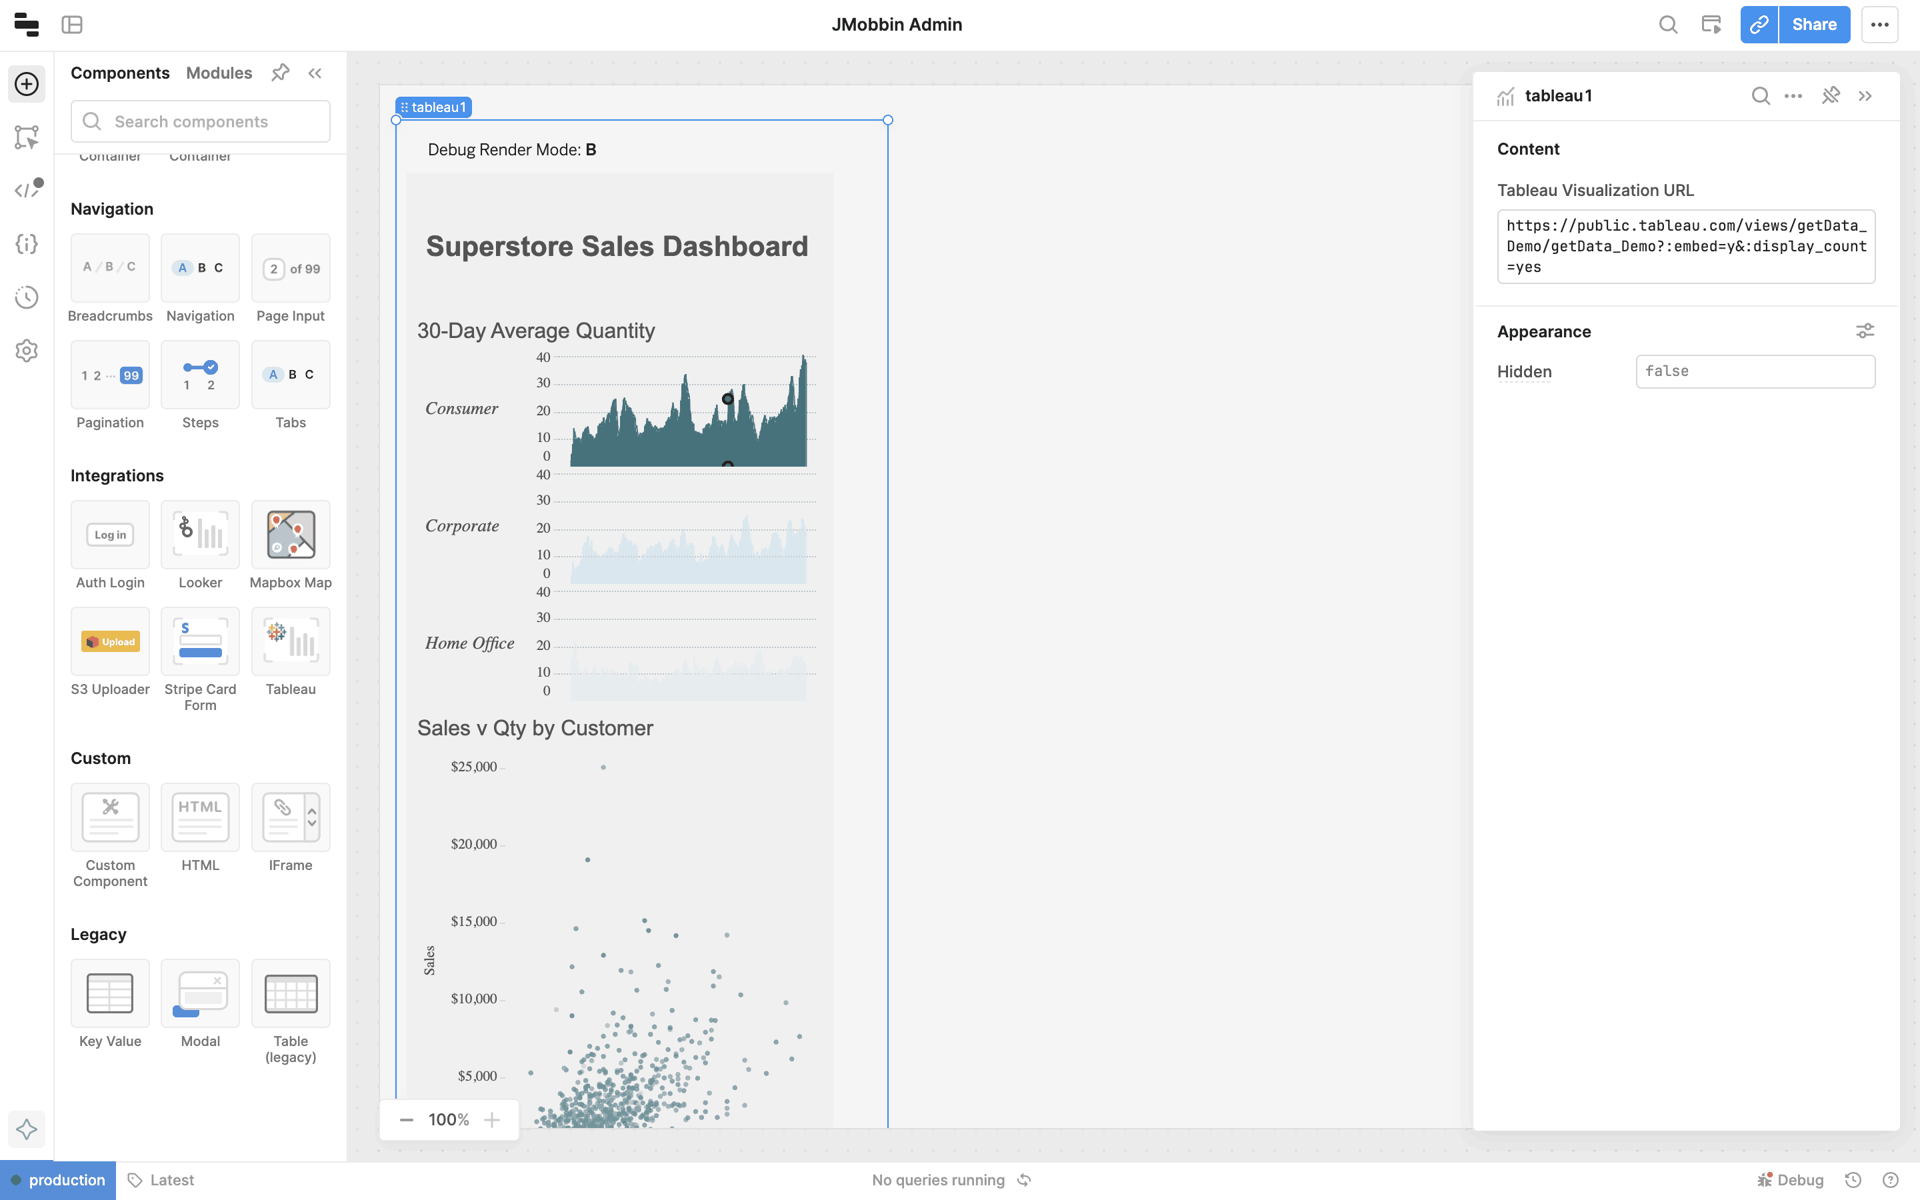The width and height of the screenshot is (1920, 1200).
Task: Click the JMobbin Admin app title
Action: (x=897, y=25)
